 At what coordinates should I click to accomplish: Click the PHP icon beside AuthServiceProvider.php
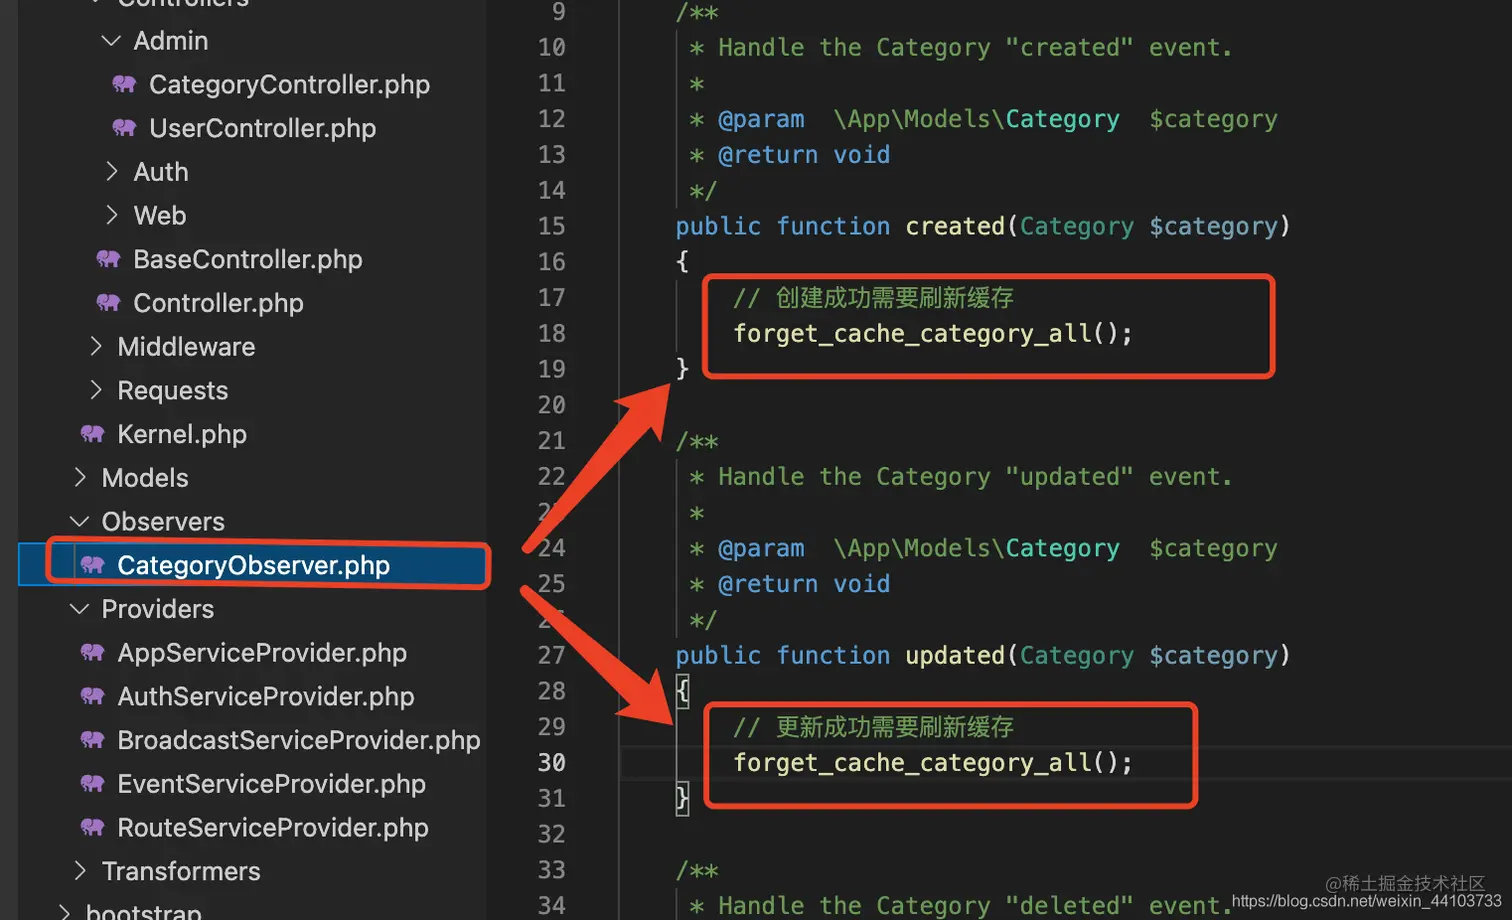click(92, 696)
